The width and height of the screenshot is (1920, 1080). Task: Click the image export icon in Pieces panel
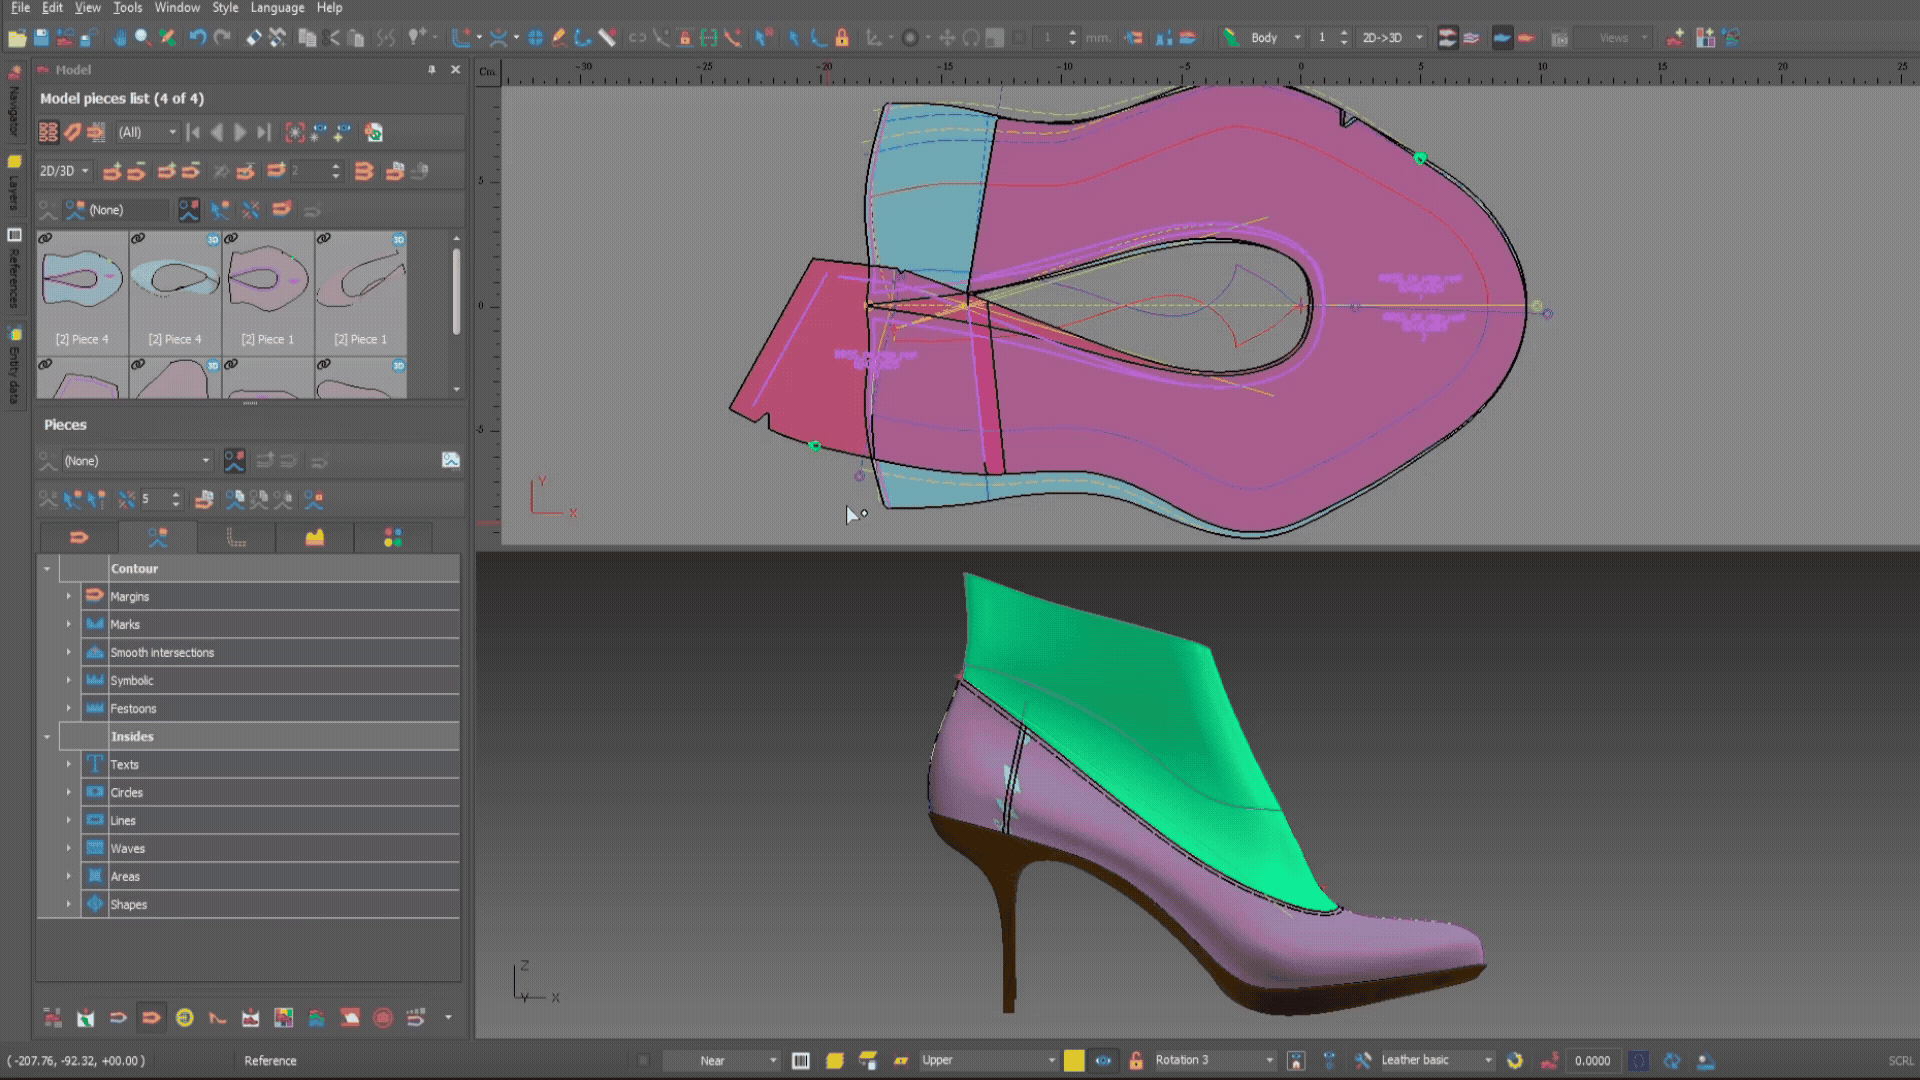450,460
